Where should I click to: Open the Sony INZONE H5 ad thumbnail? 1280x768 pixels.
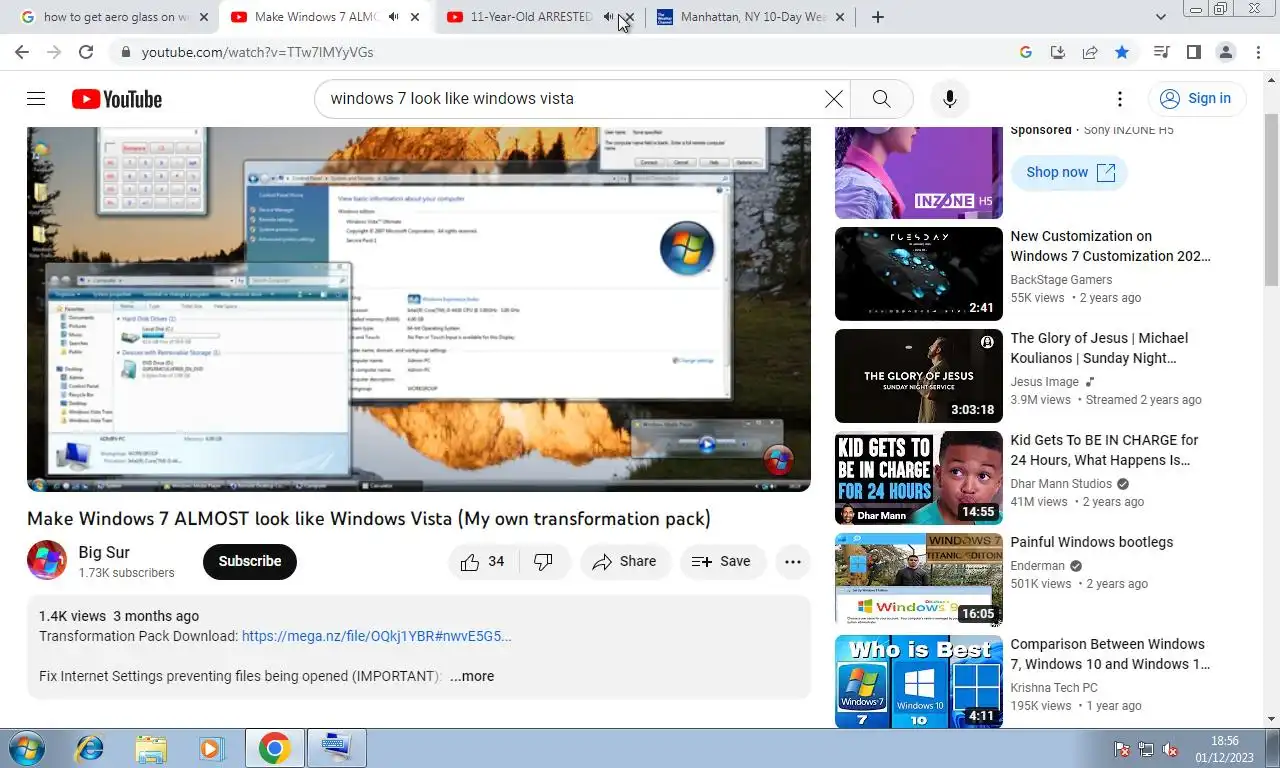918,172
